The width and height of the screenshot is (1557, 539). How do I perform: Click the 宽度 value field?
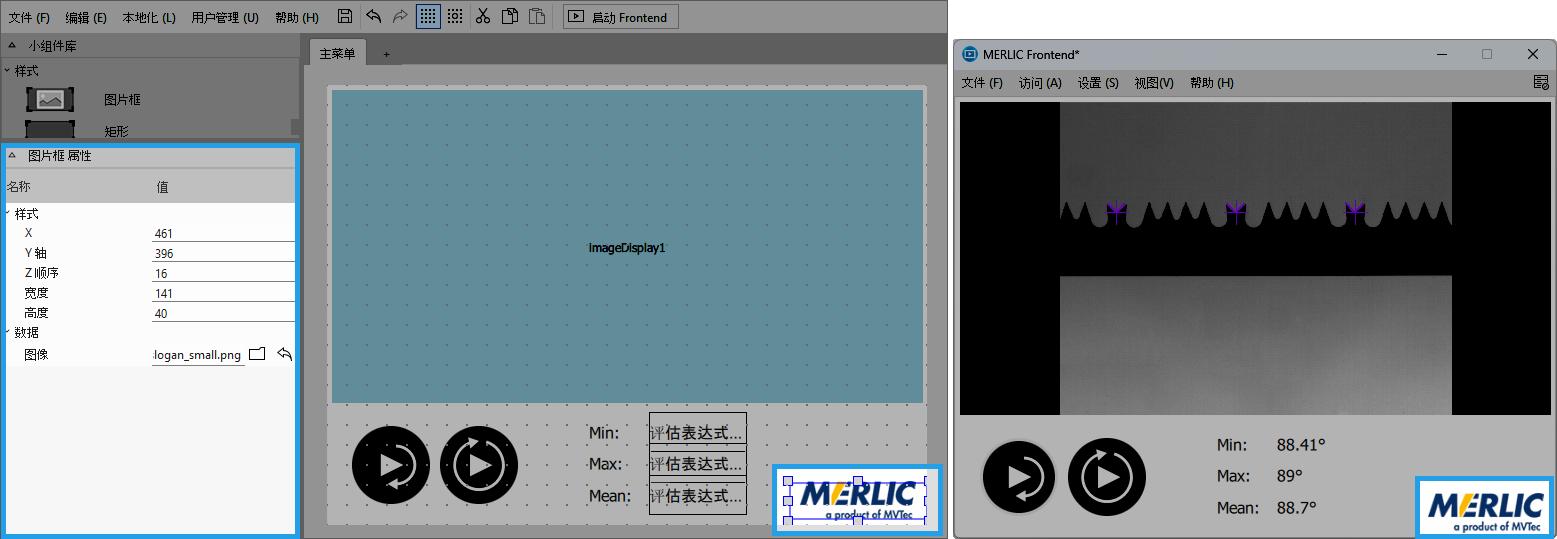(222, 293)
